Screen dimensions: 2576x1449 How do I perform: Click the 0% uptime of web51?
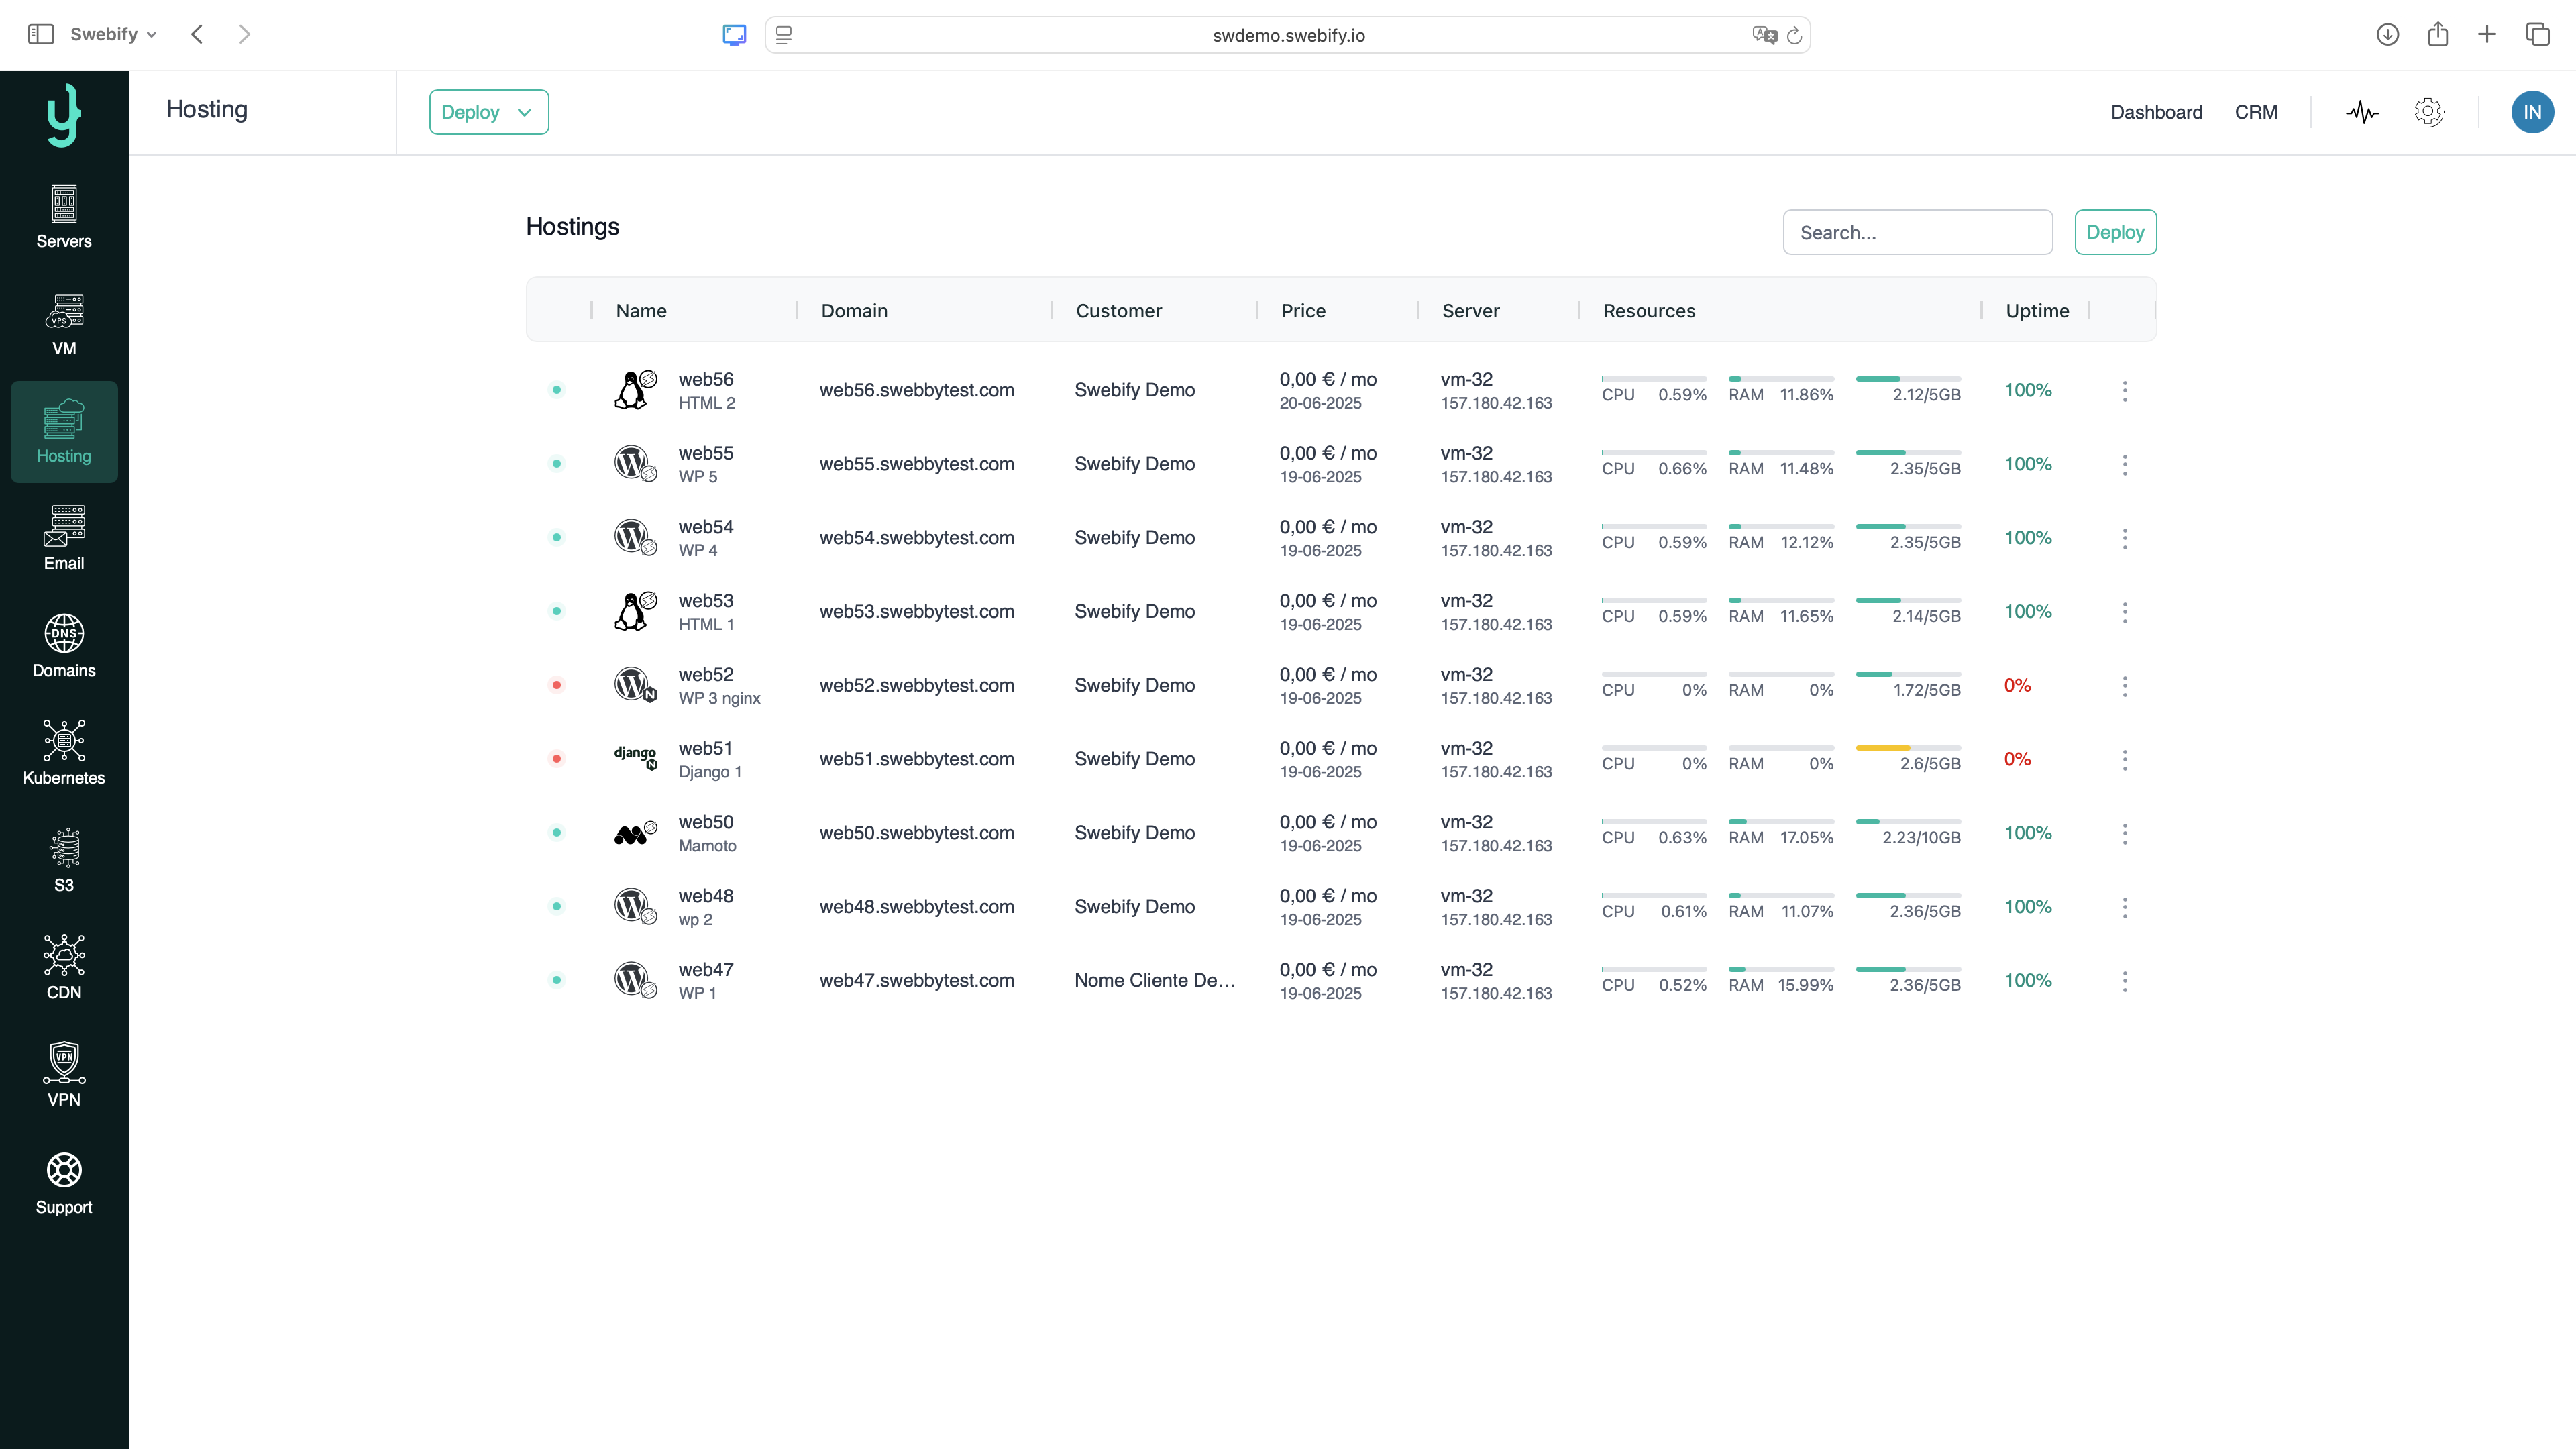pos(2017,759)
